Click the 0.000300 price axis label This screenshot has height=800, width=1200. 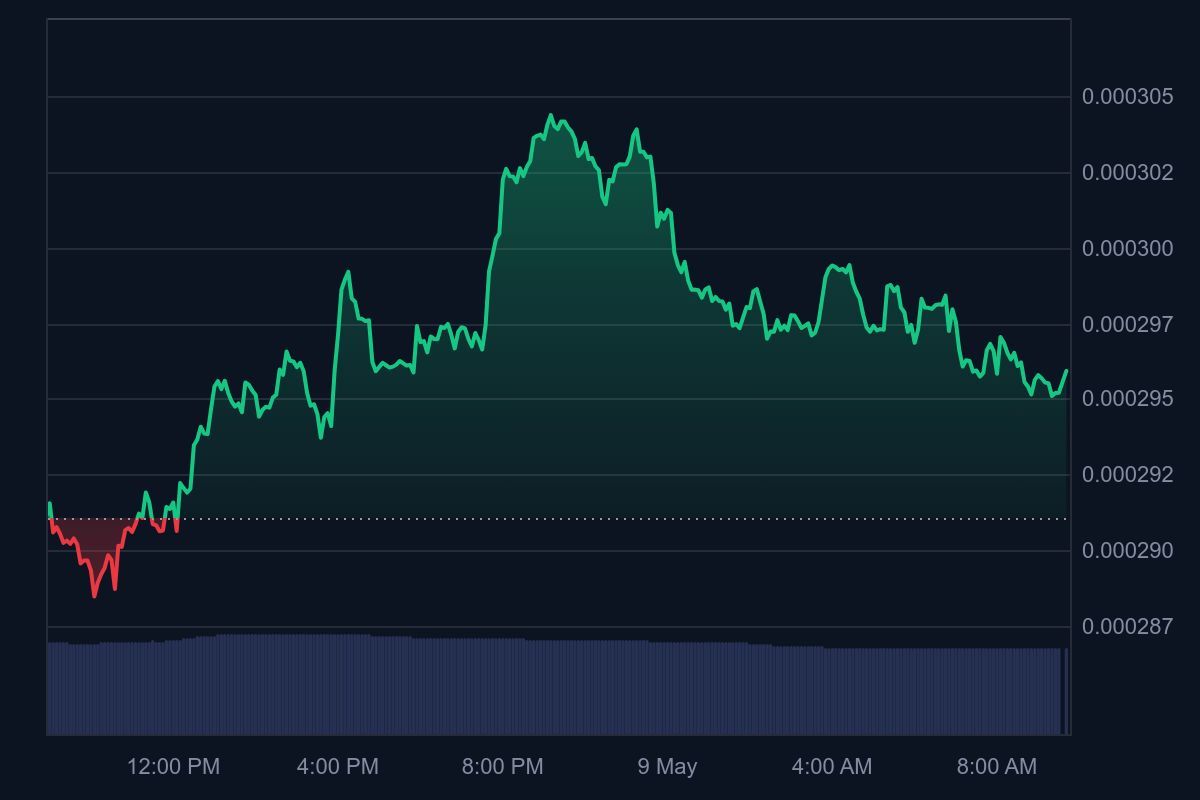point(1127,249)
